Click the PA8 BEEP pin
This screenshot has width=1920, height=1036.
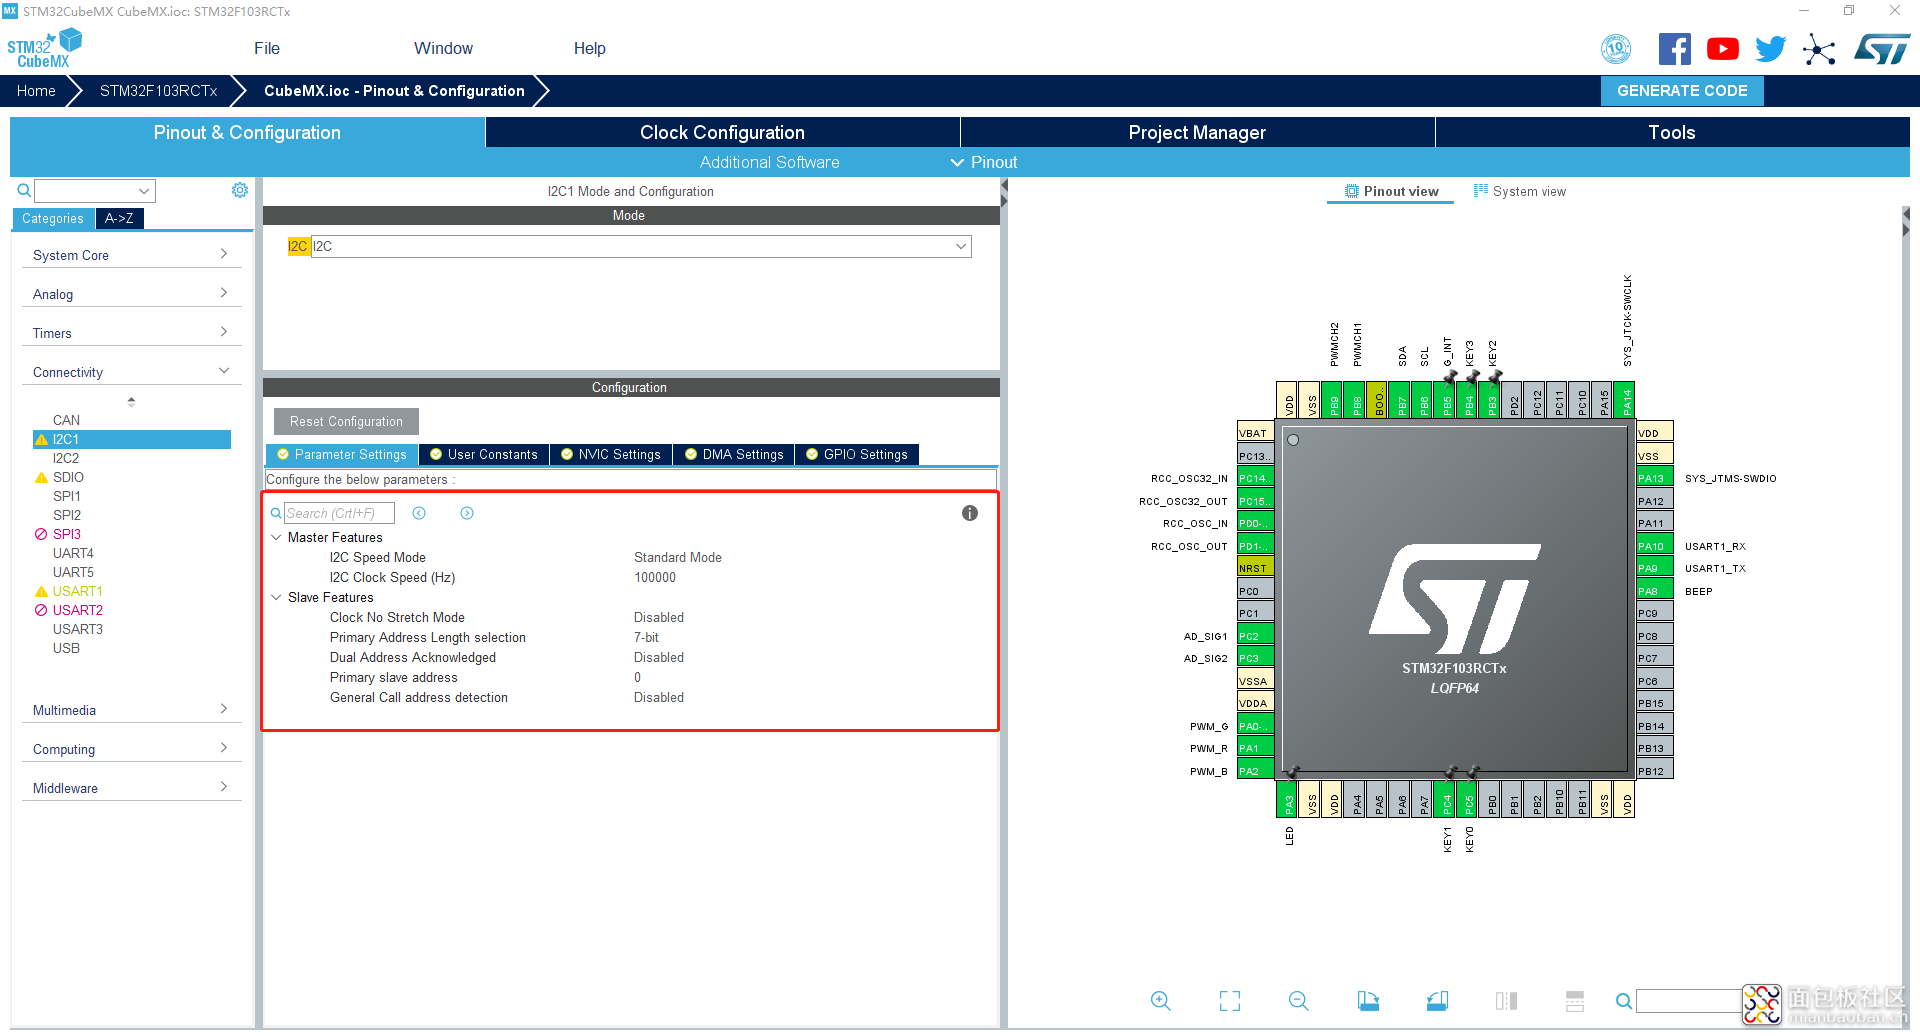[1655, 591]
